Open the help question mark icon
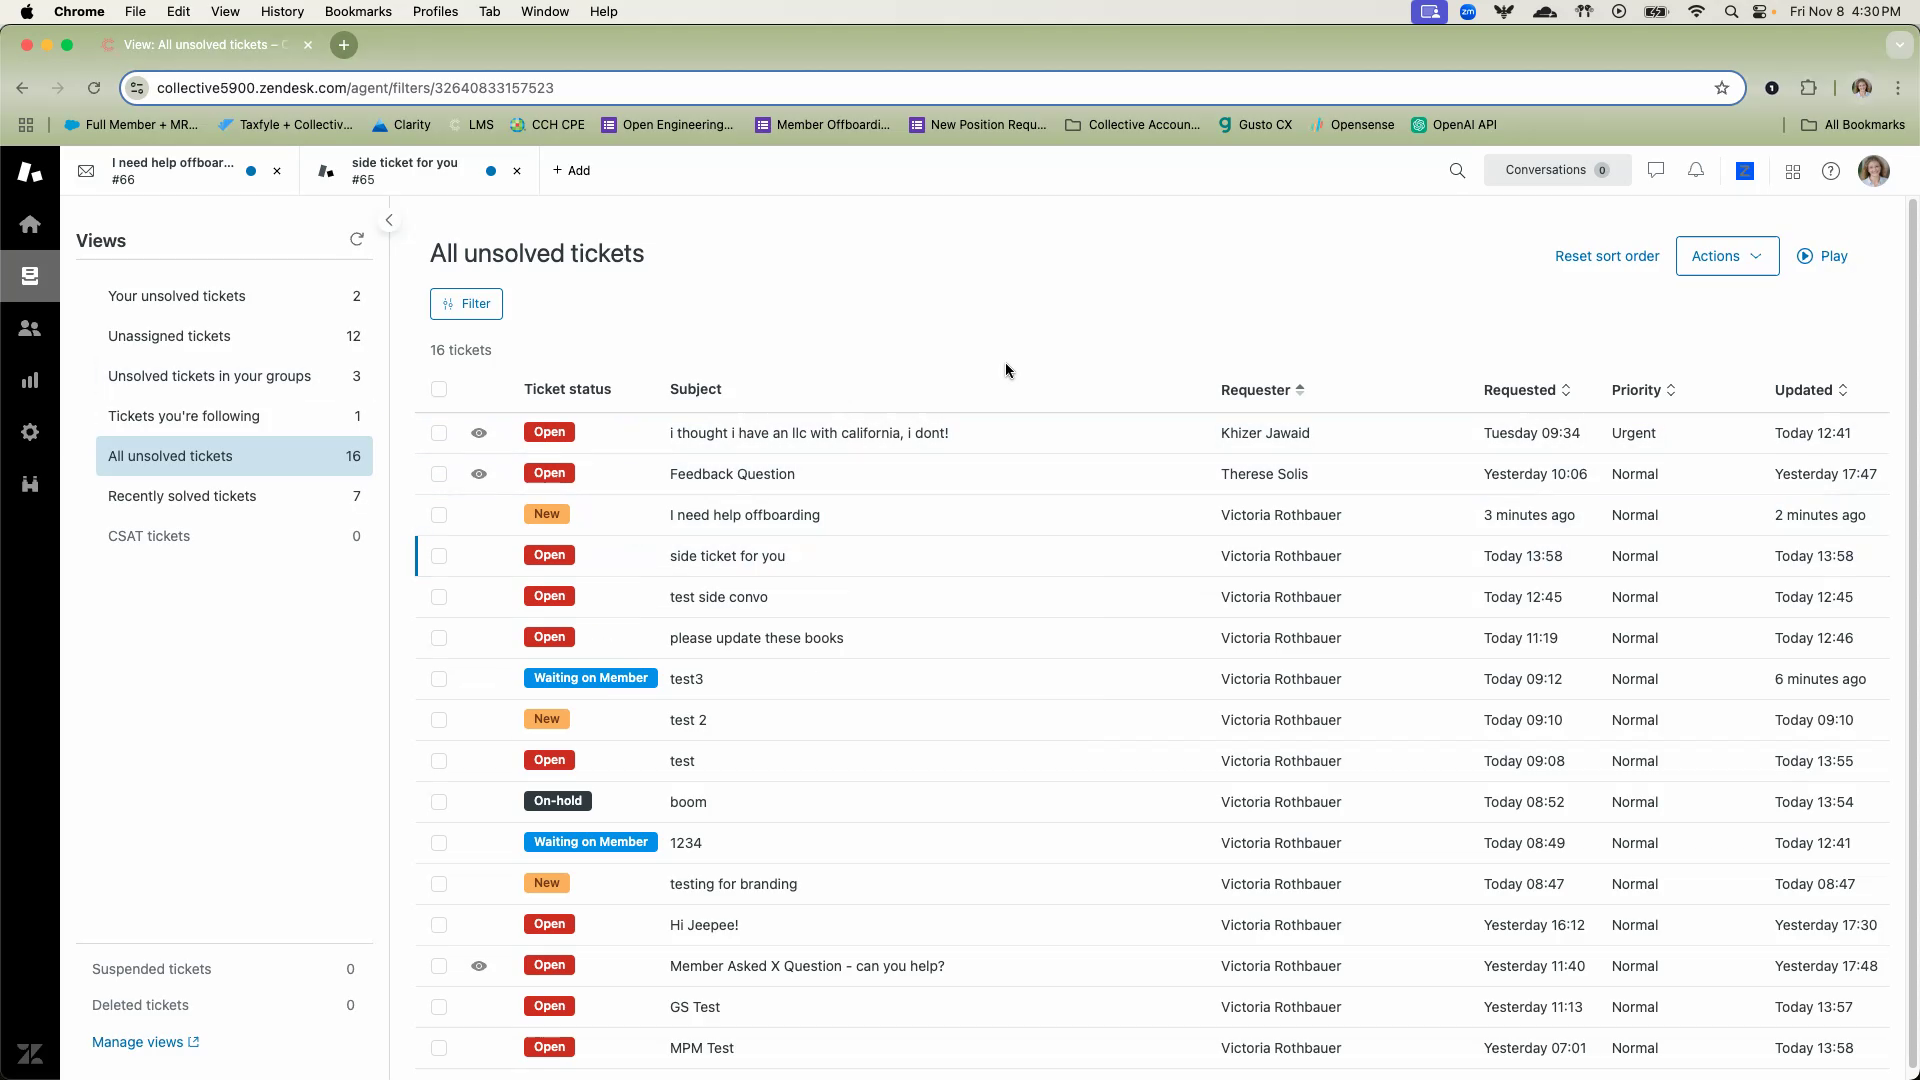Viewport: 1920px width, 1080px height. [x=1830, y=171]
